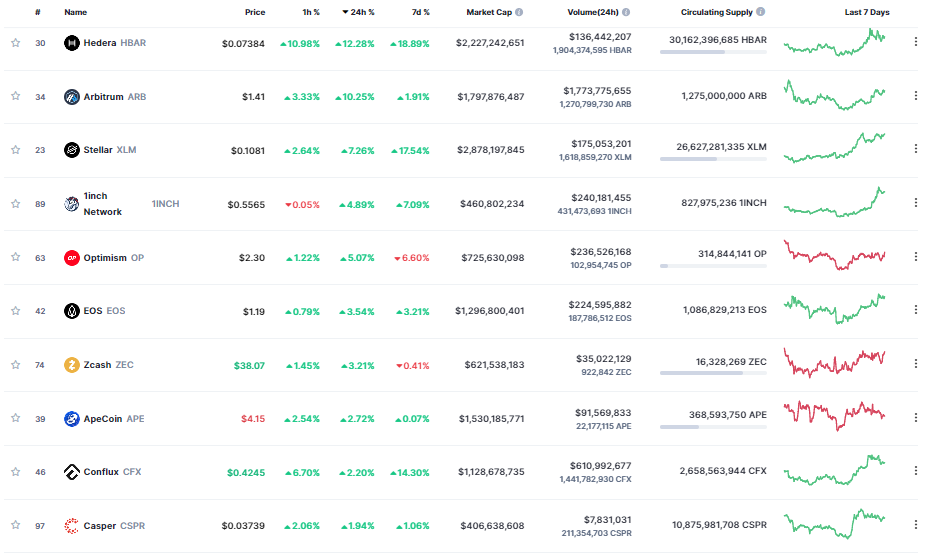Click the Casper coin logo
Screen dimensions: 930x553
pyautogui.click(x=72, y=526)
